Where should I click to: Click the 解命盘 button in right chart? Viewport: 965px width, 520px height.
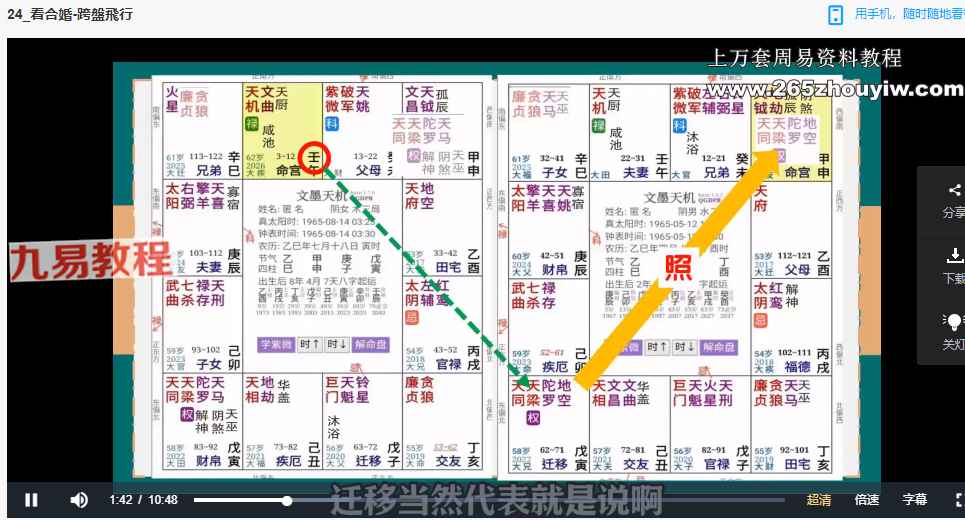pos(718,347)
